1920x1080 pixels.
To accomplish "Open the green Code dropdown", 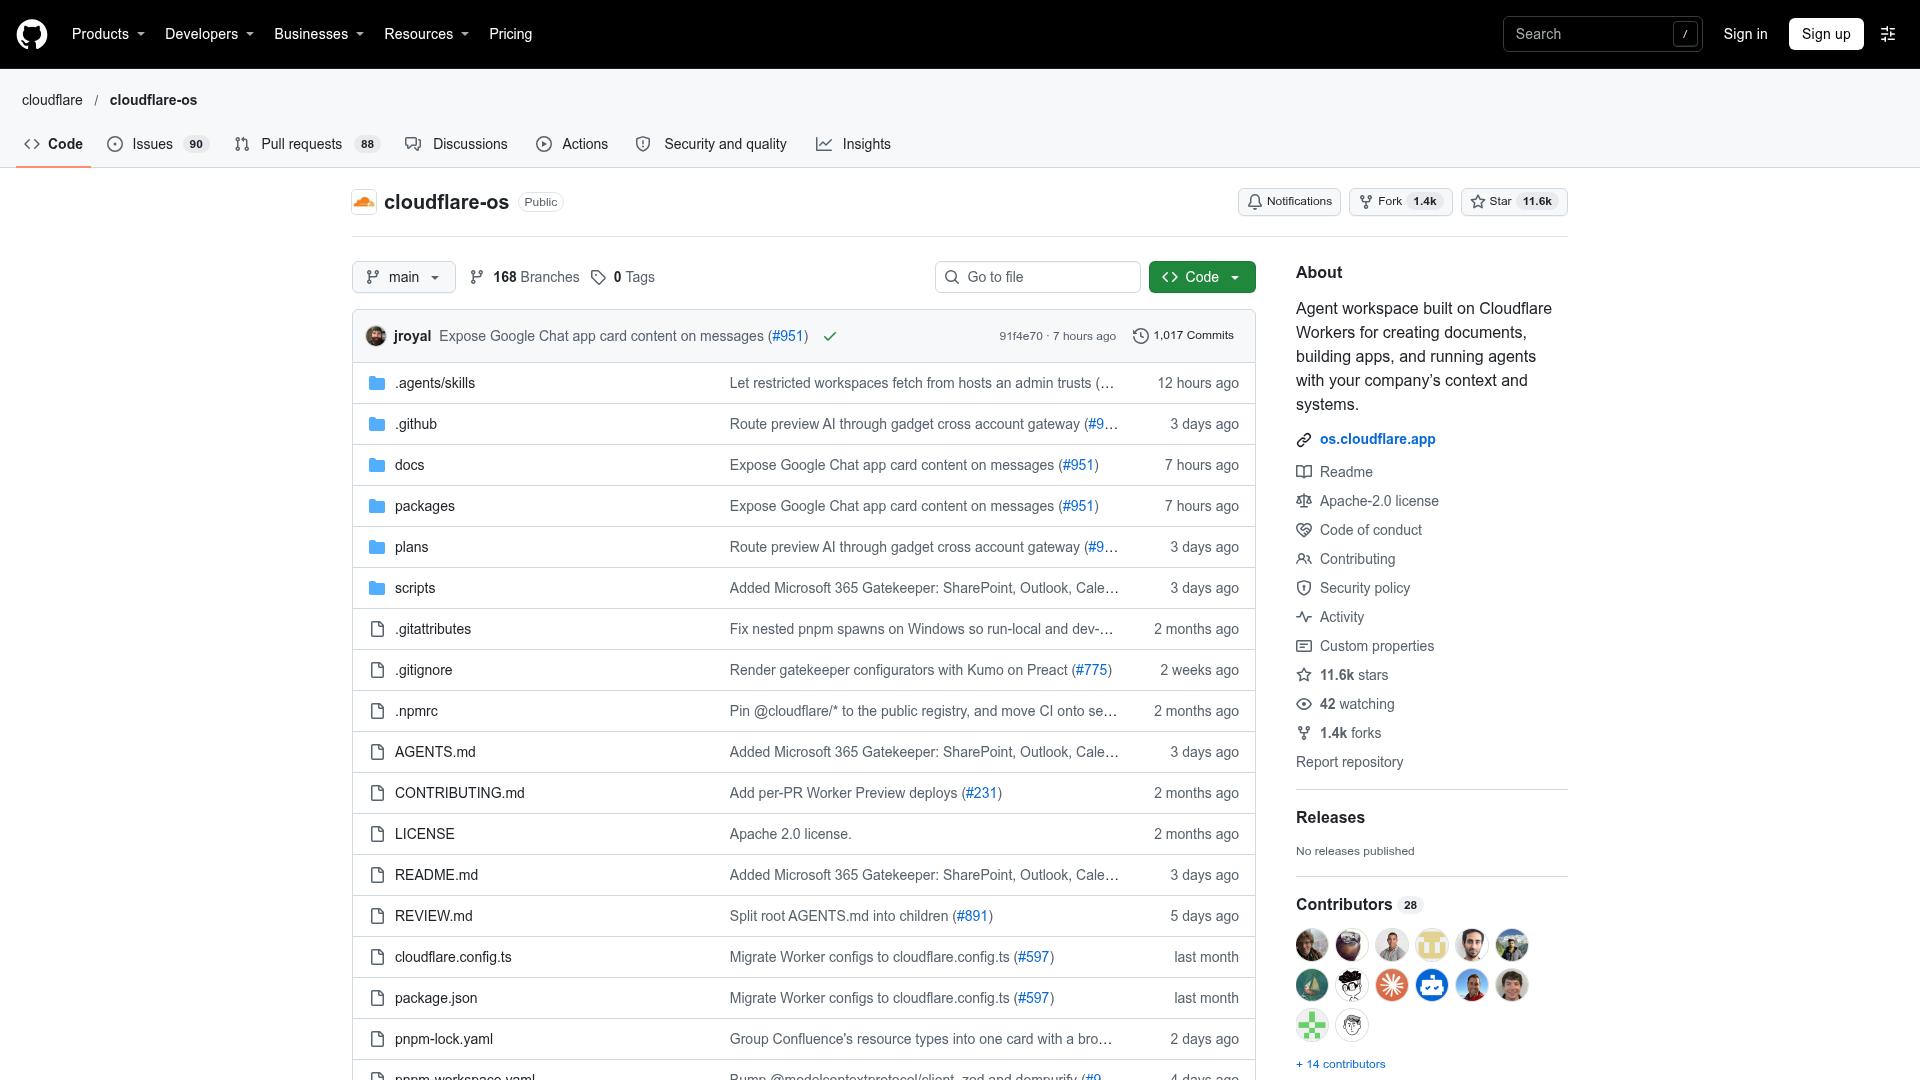I will [x=1202, y=277].
